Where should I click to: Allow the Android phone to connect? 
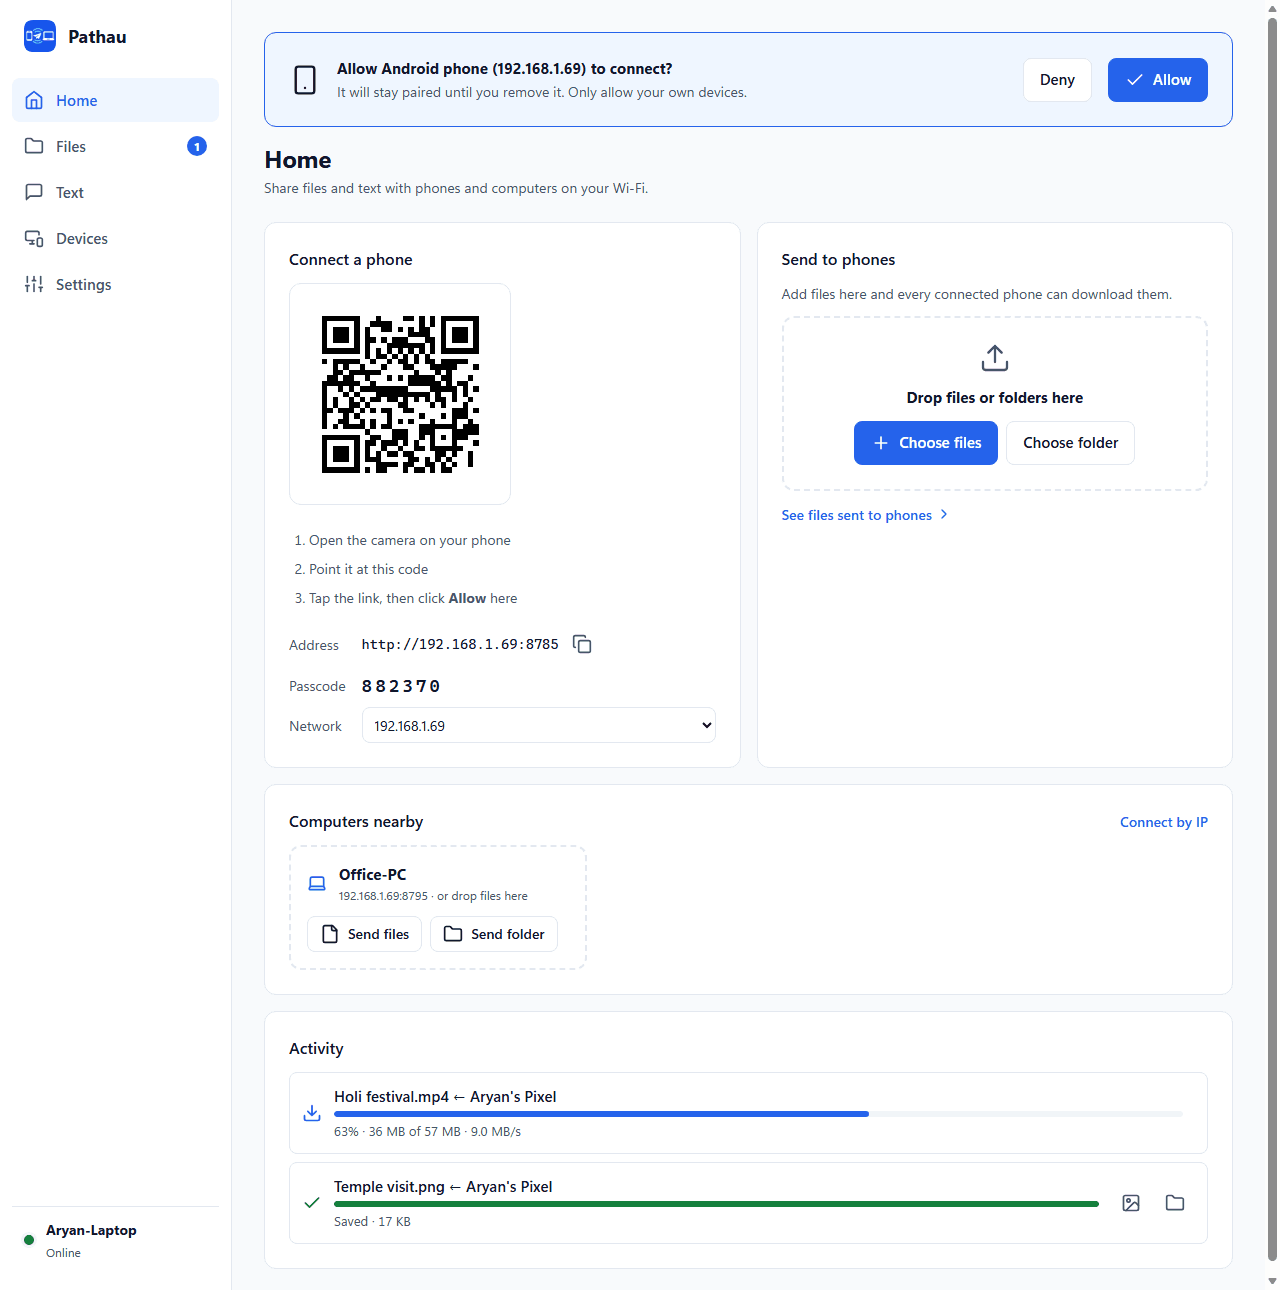coord(1158,80)
